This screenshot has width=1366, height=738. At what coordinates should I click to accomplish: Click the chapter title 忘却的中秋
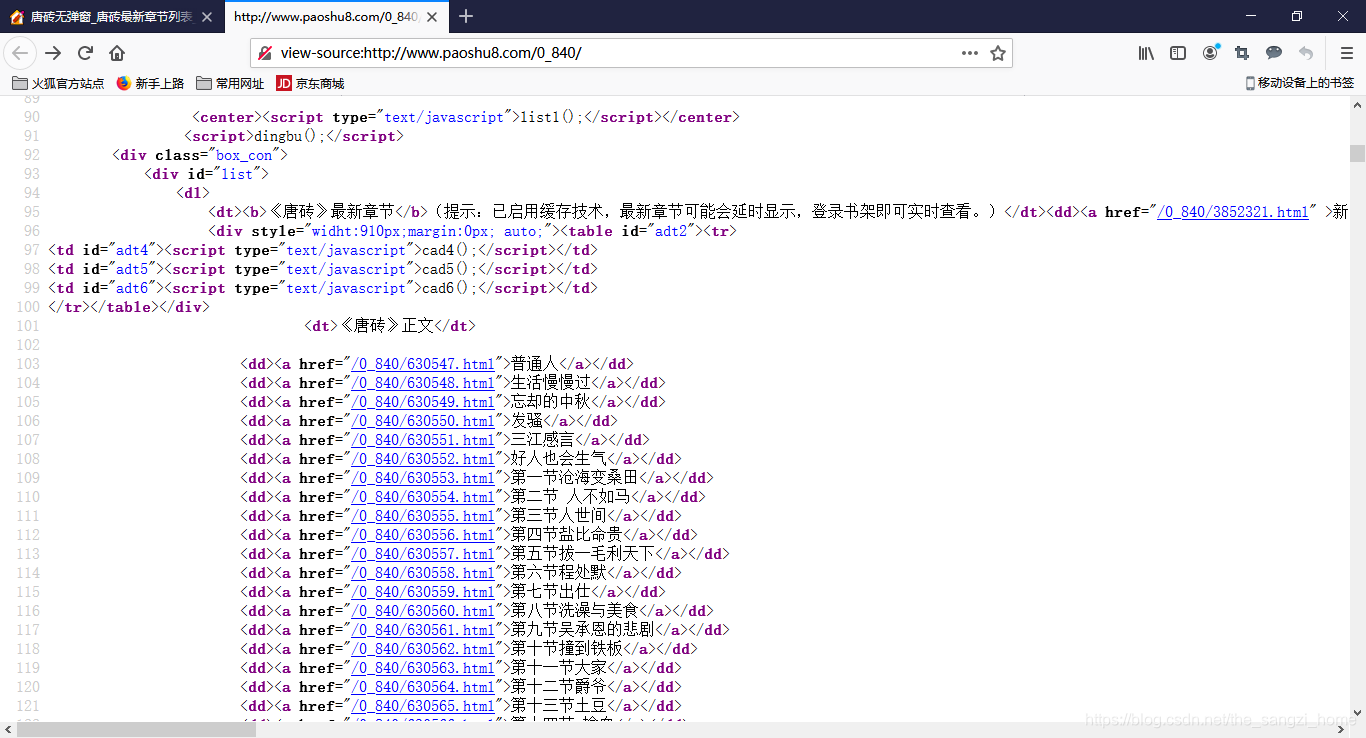point(553,402)
